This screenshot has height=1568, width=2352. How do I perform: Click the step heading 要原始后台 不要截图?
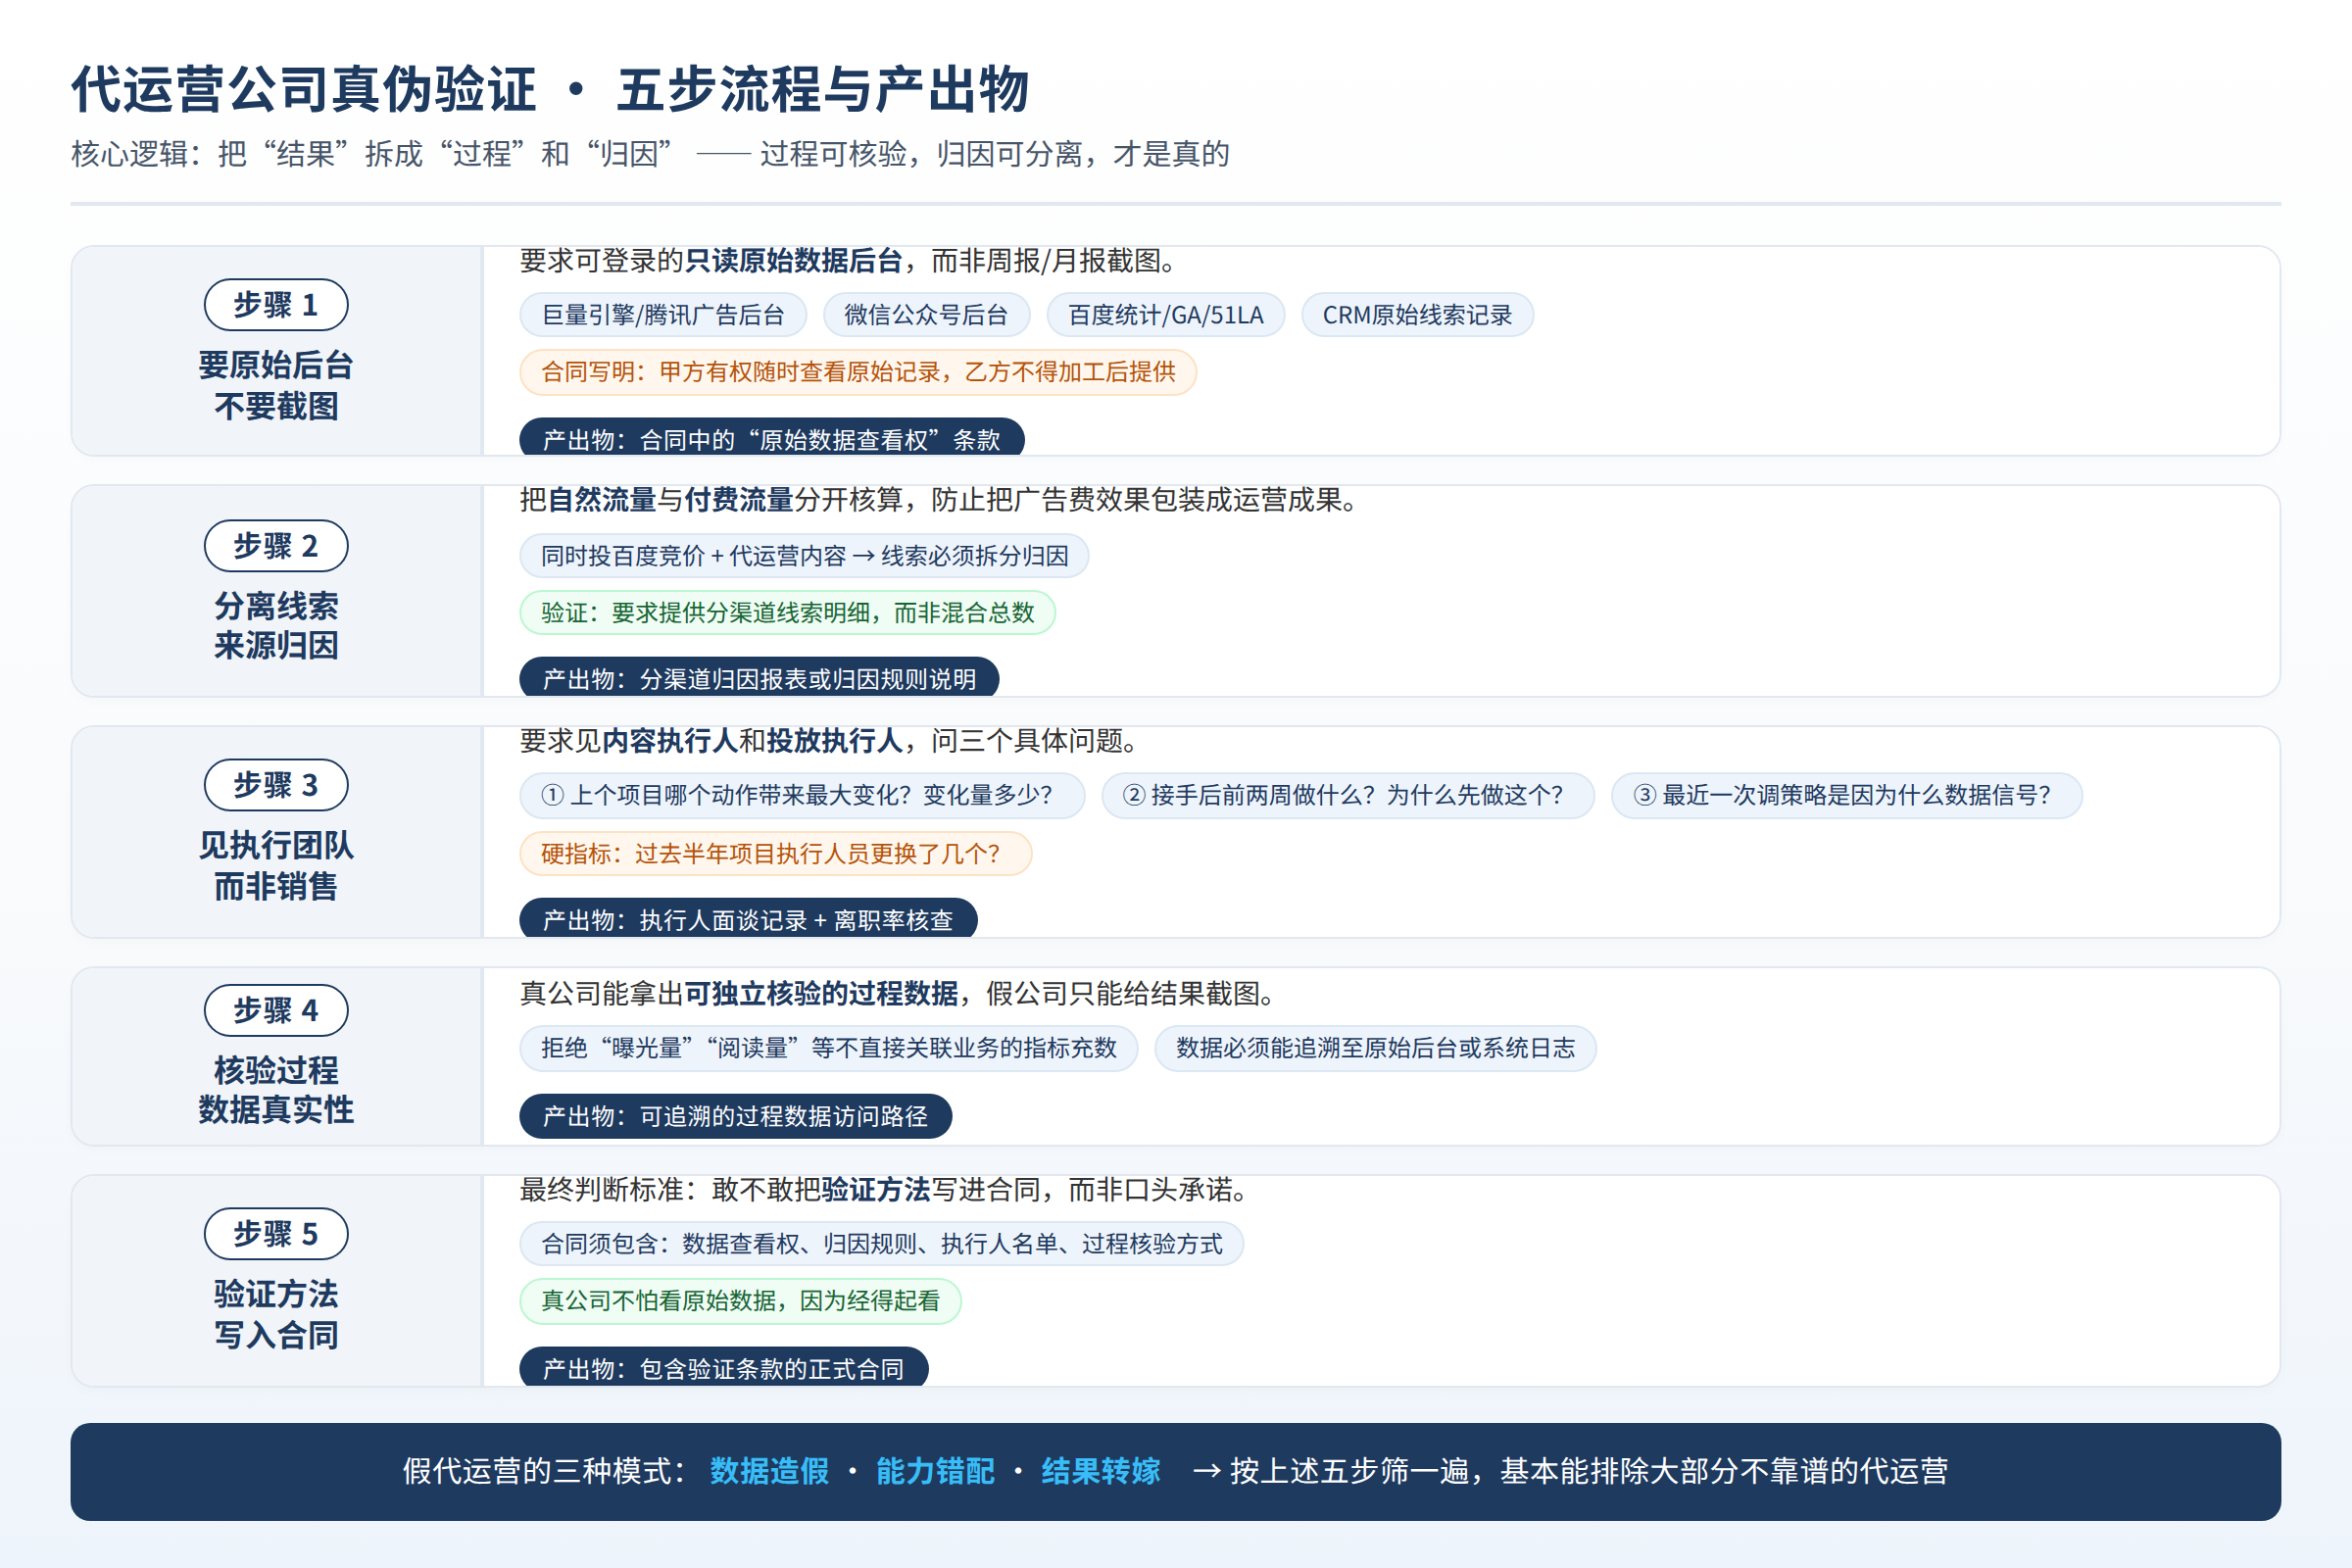[276, 386]
